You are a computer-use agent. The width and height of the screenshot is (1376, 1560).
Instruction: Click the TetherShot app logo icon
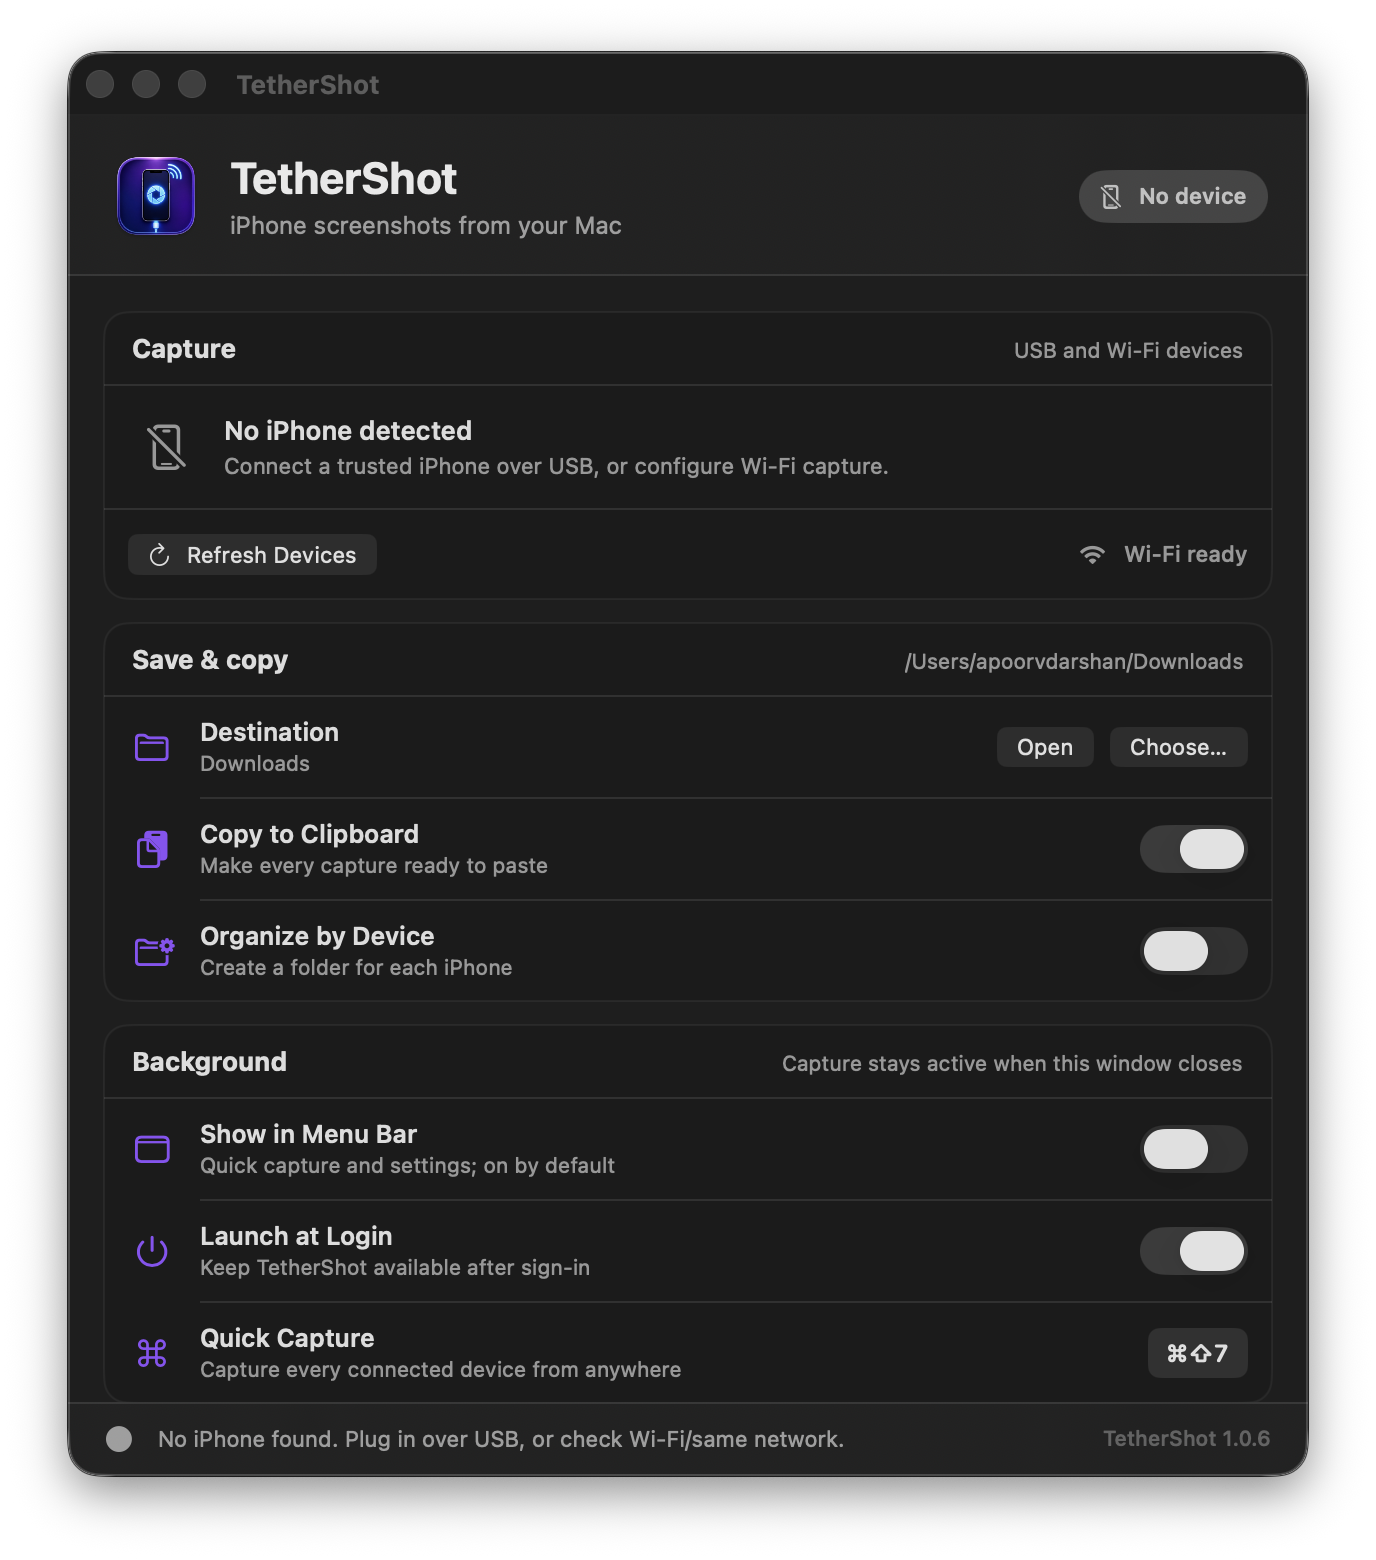pyautogui.click(x=156, y=196)
